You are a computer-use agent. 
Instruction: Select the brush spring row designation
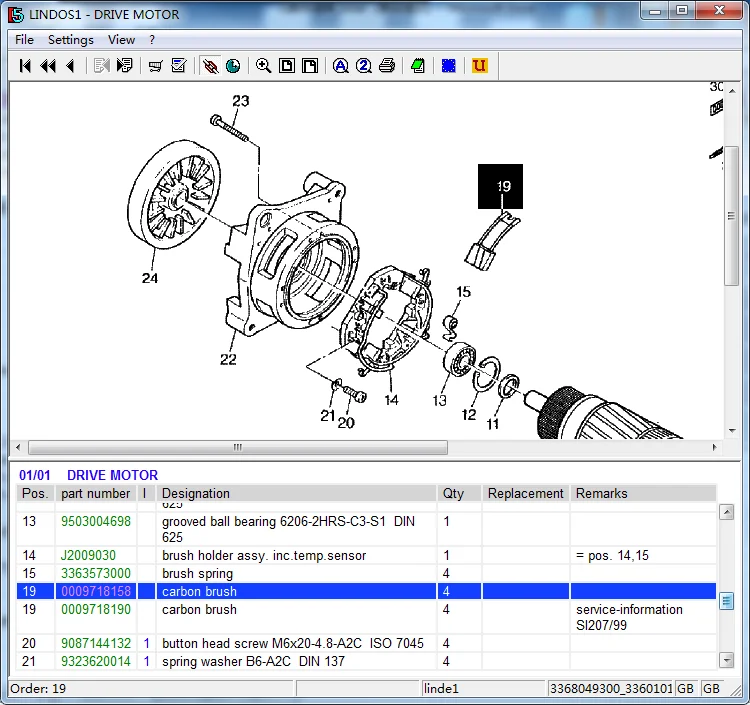coord(198,573)
